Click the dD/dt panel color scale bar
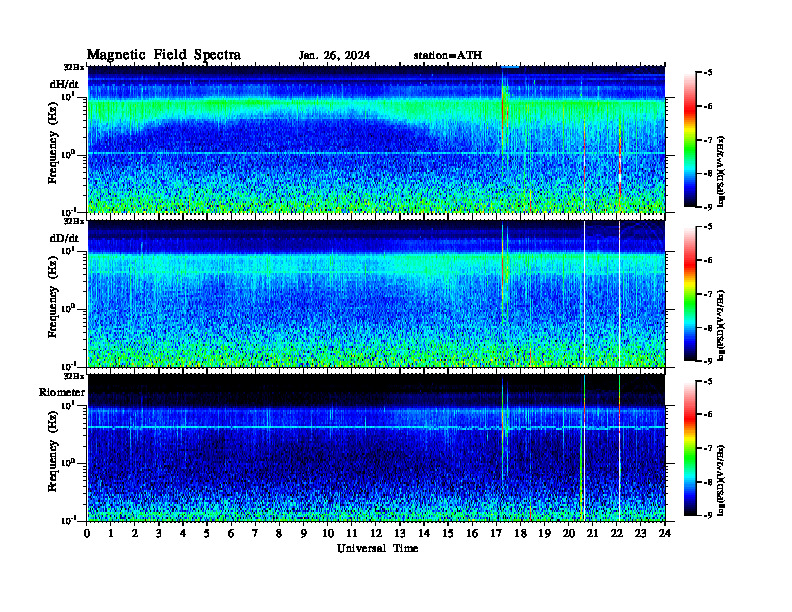This screenshot has height=612, width=792. tap(689, 294)
